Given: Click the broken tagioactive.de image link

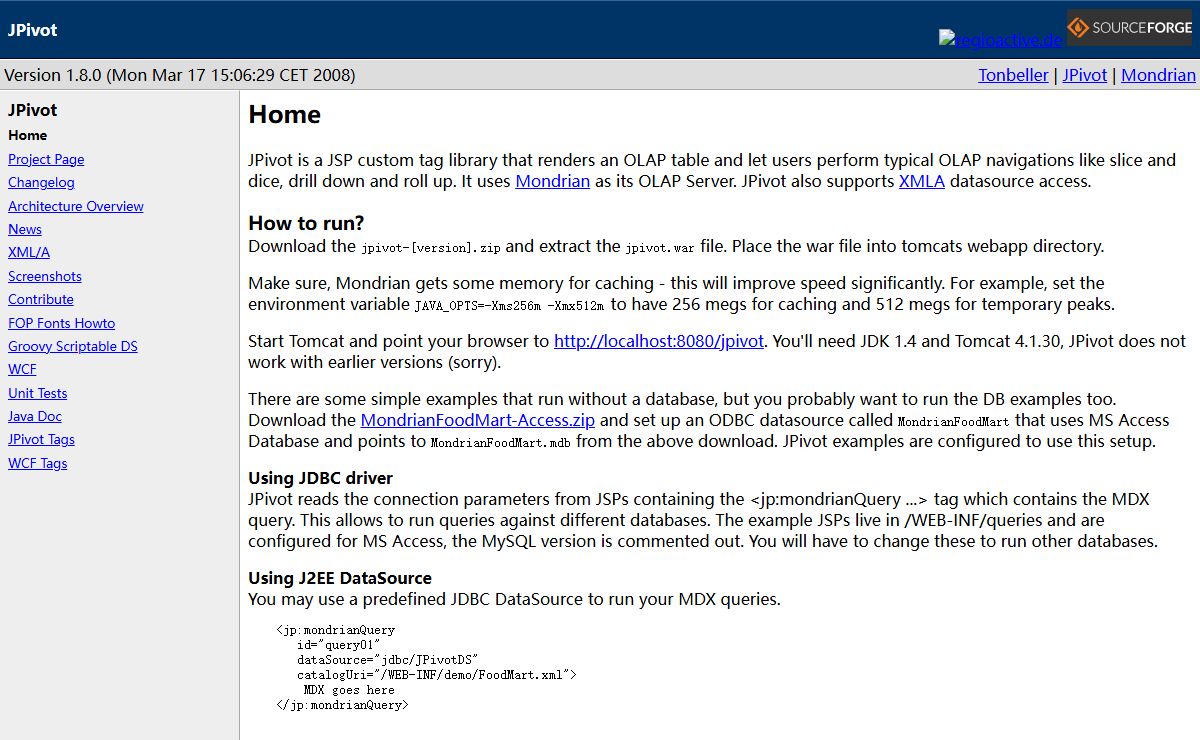Looking at the screenshot, I should 1000,40.
